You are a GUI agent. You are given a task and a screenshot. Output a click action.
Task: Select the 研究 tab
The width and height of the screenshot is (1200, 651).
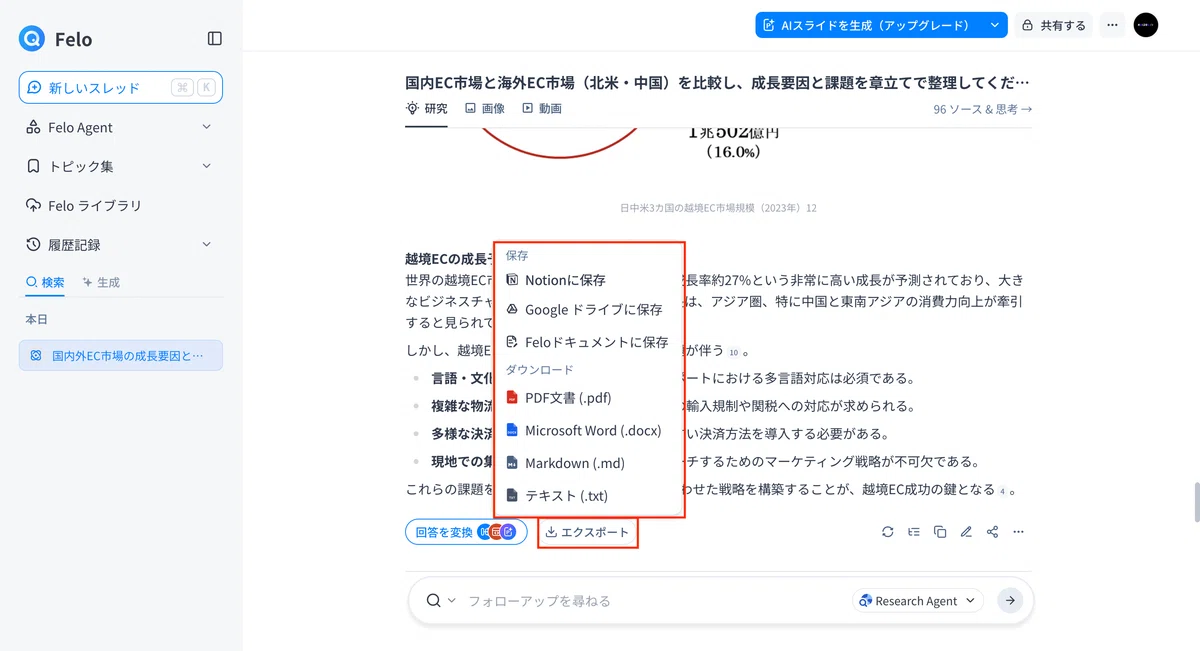coord(427,108)
